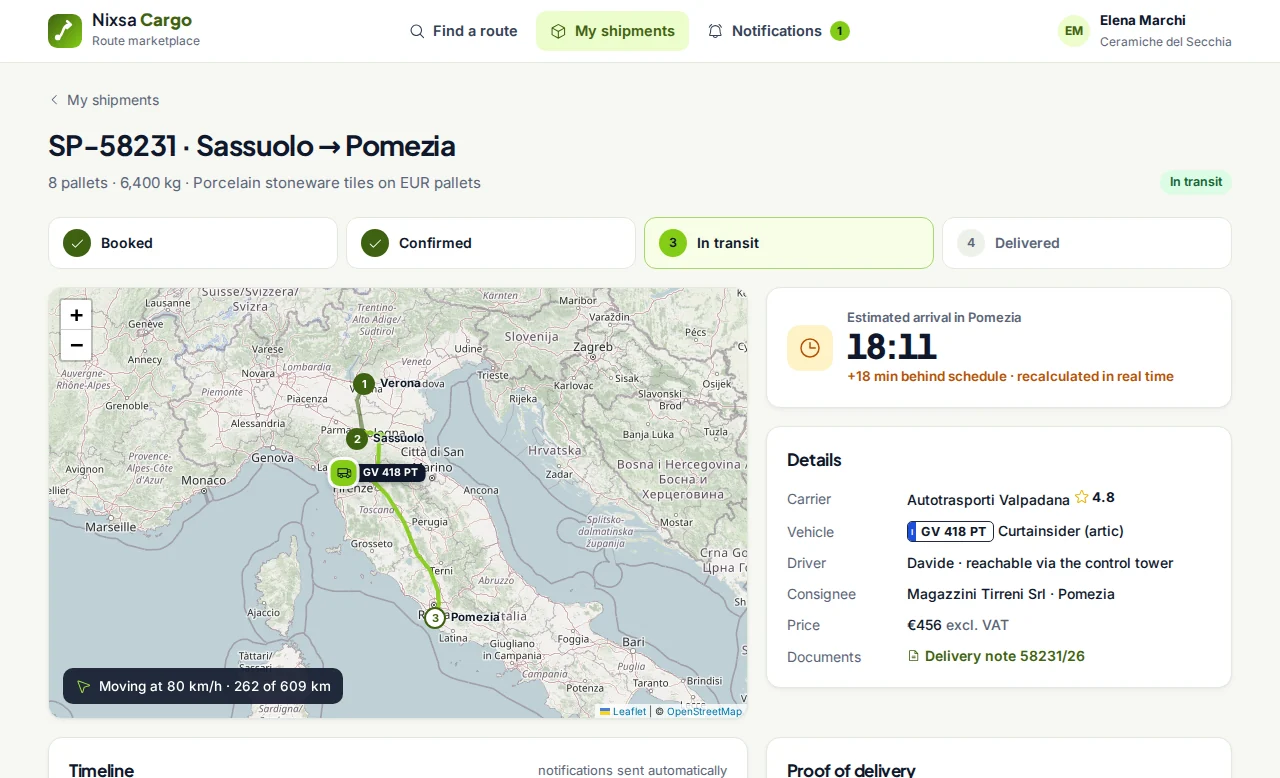
Task: Select the In transit step
Action: (x=789, y=243)
